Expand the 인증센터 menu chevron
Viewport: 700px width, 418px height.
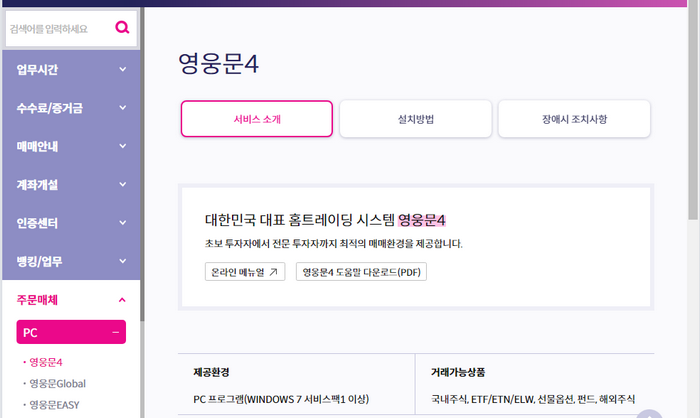pos(122,223)
